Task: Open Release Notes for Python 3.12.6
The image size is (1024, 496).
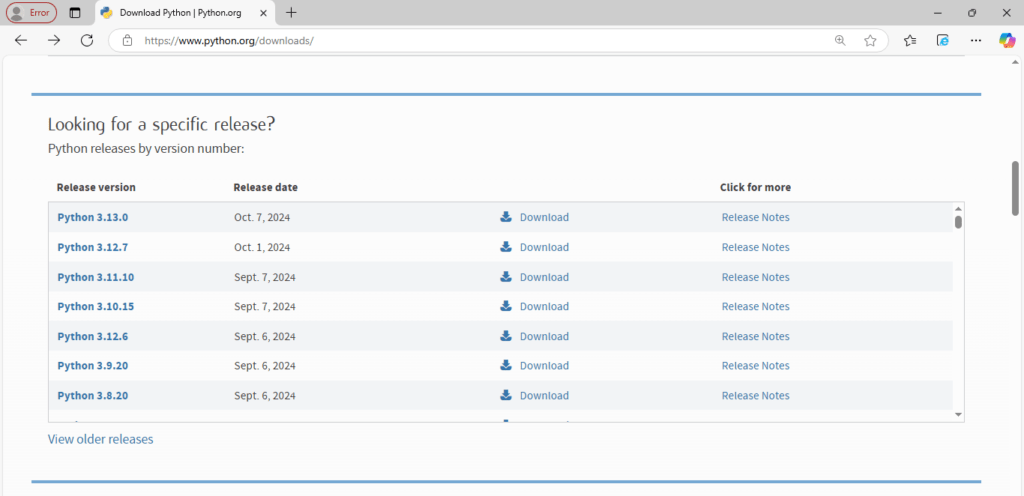Action: (x=756, y=336)
